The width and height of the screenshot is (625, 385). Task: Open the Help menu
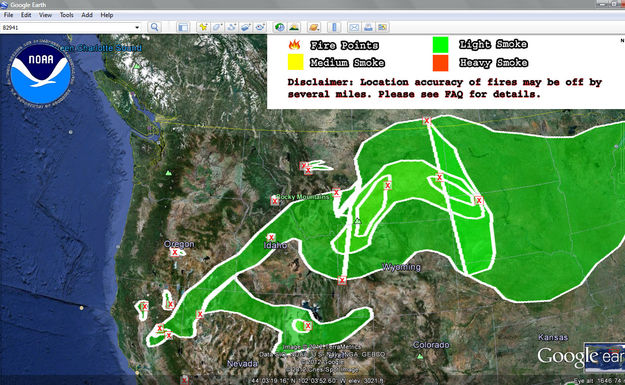(x=107, y=15)
